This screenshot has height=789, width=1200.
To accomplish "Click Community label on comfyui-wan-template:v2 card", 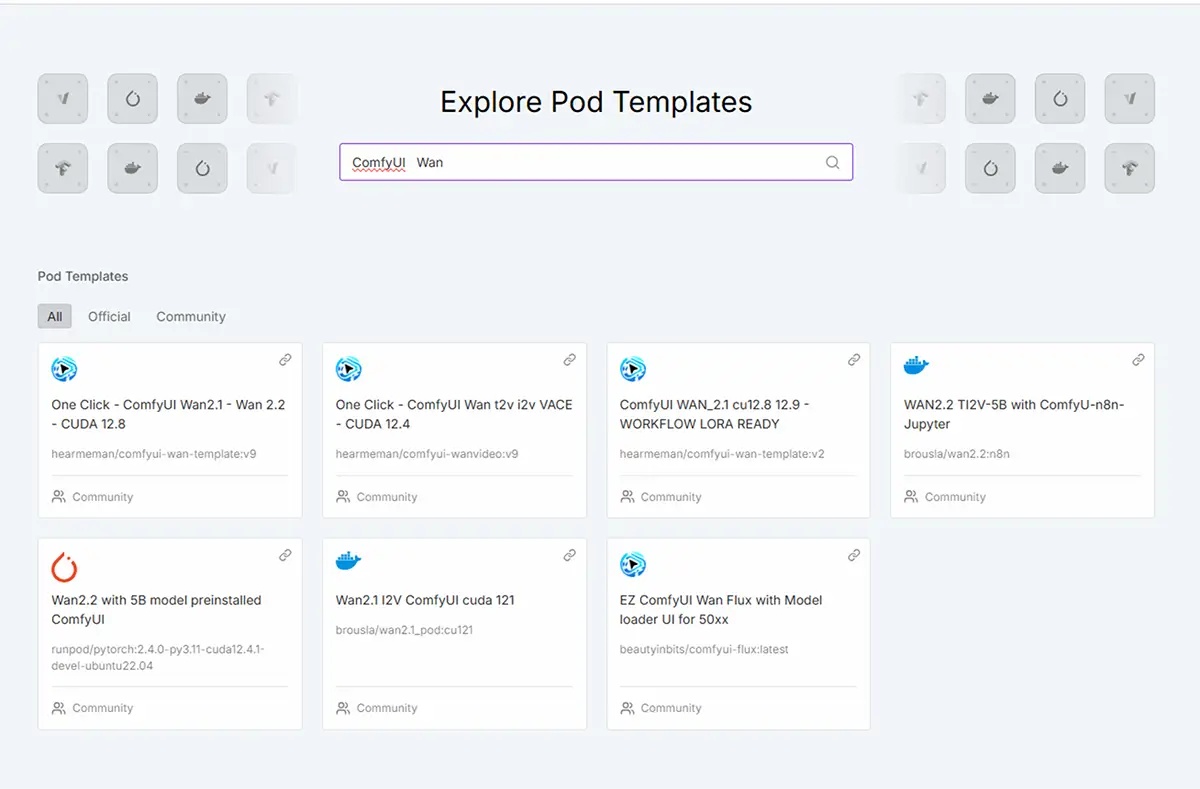I will point(670,497).
